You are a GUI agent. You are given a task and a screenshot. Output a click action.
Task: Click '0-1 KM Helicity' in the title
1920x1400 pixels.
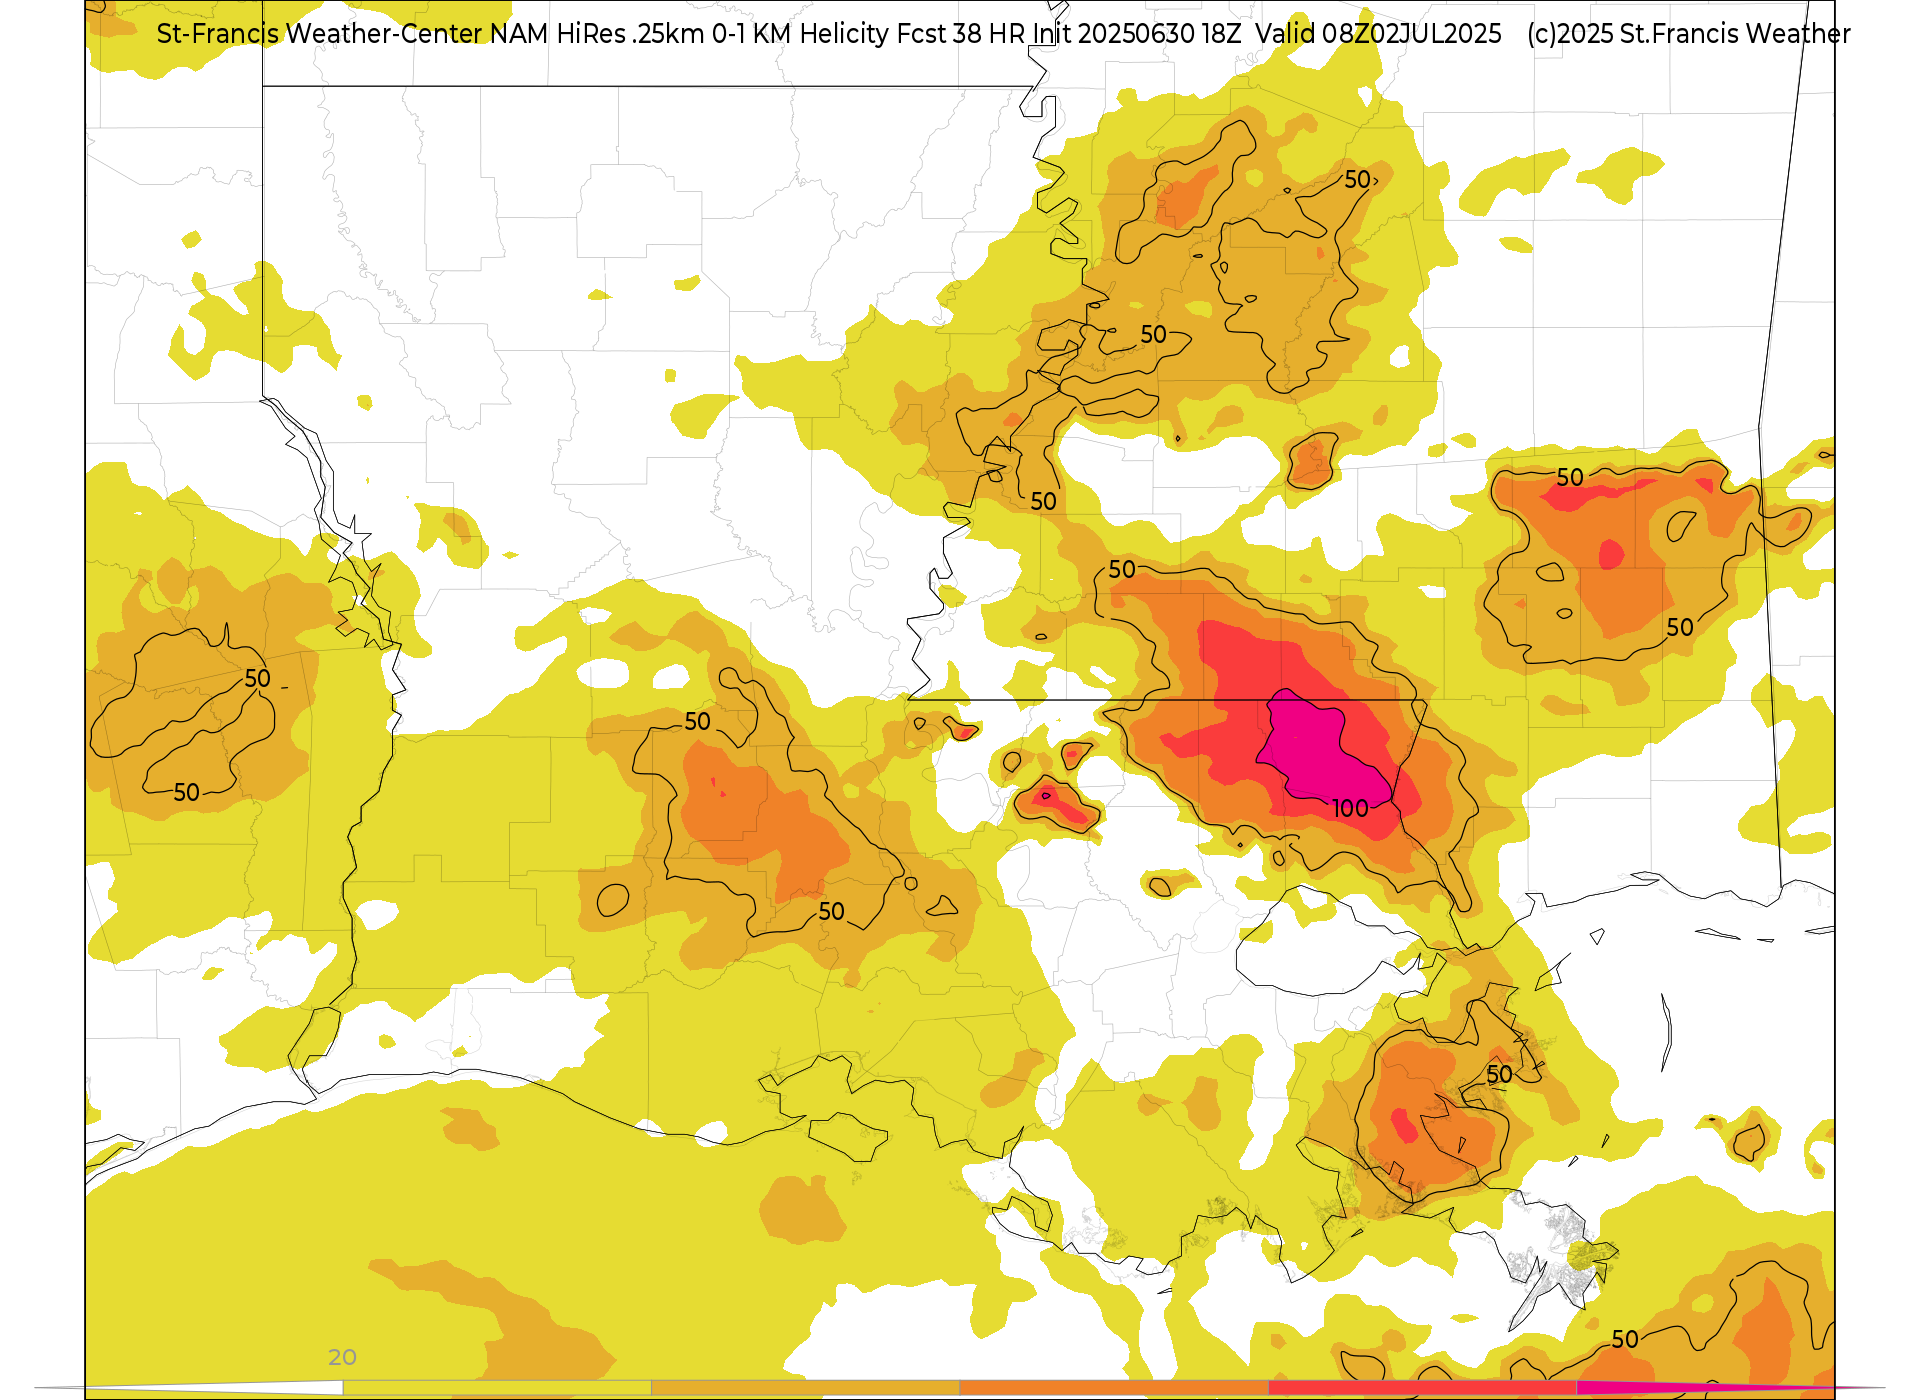(801, 34)
